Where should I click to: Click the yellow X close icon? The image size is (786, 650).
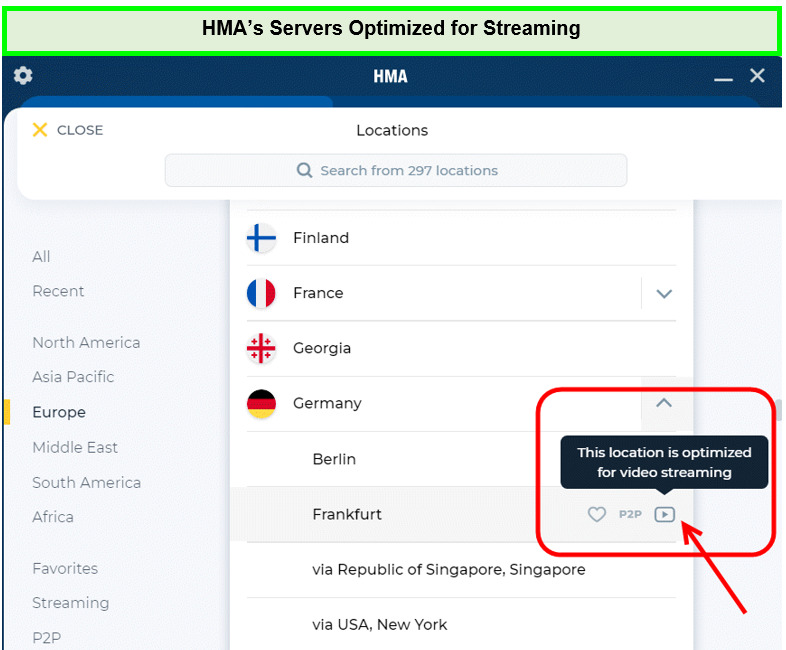coord(40,130)
